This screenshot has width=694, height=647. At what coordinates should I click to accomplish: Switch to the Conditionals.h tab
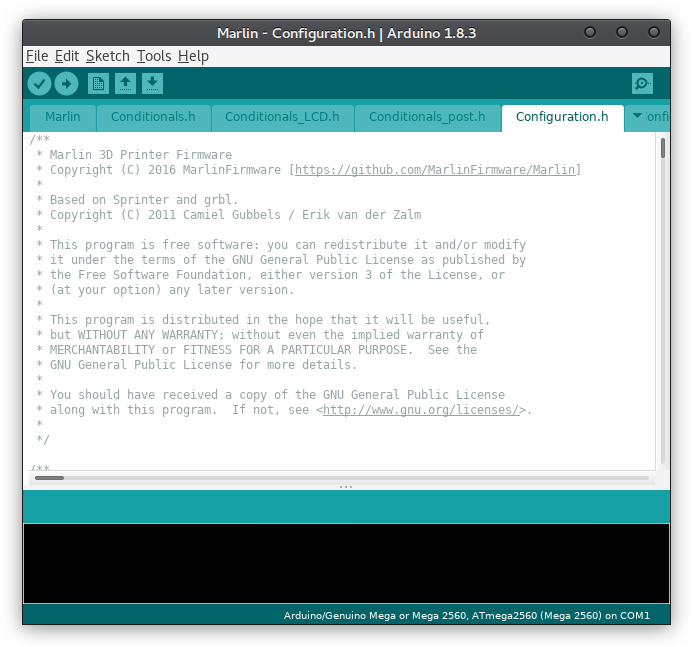153,117
